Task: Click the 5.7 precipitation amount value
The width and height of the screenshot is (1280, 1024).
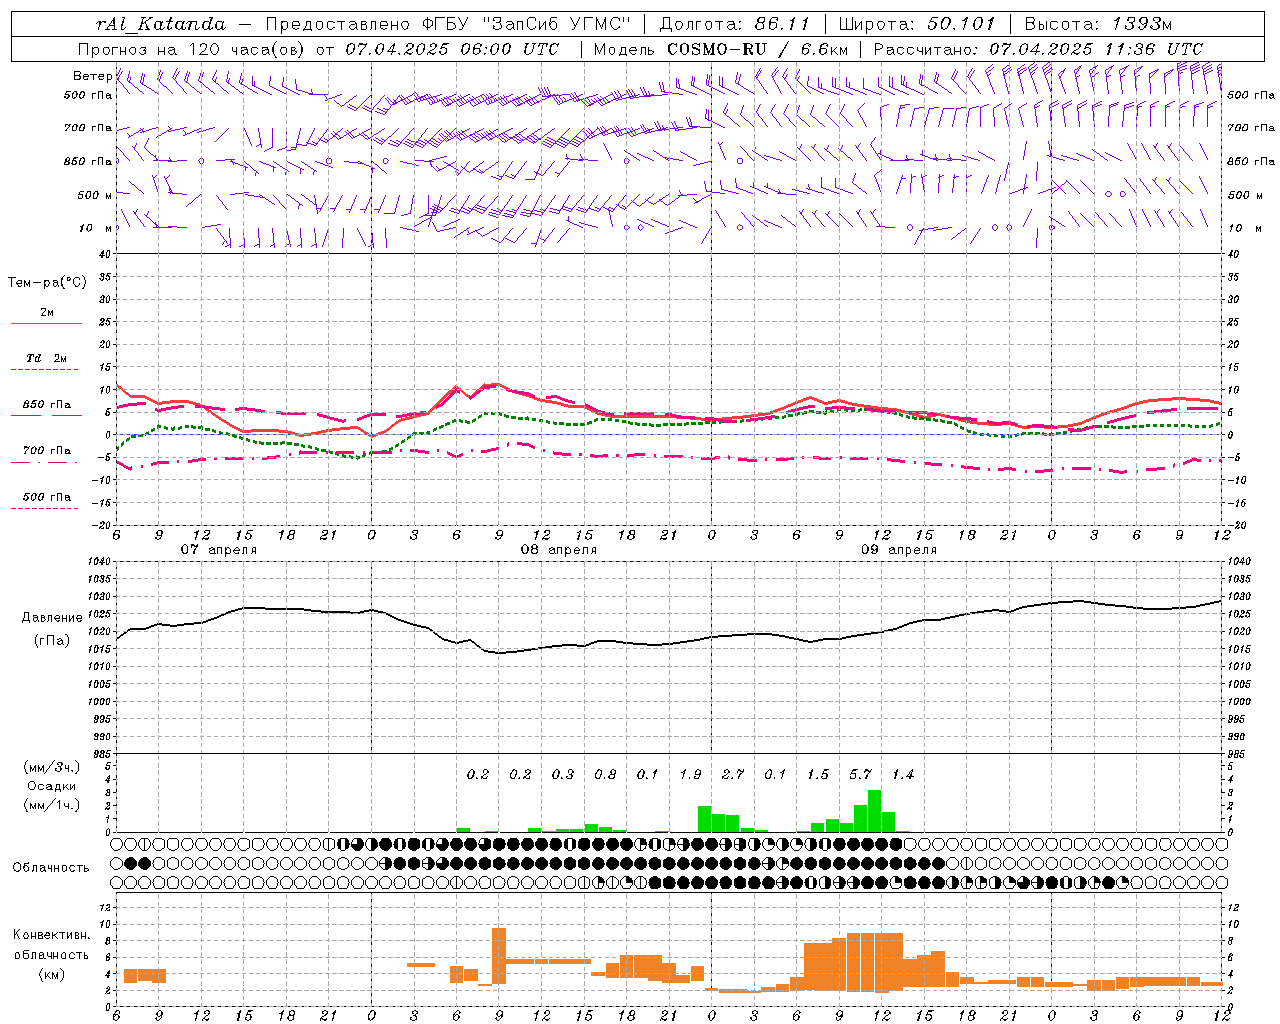Action: 861,775
